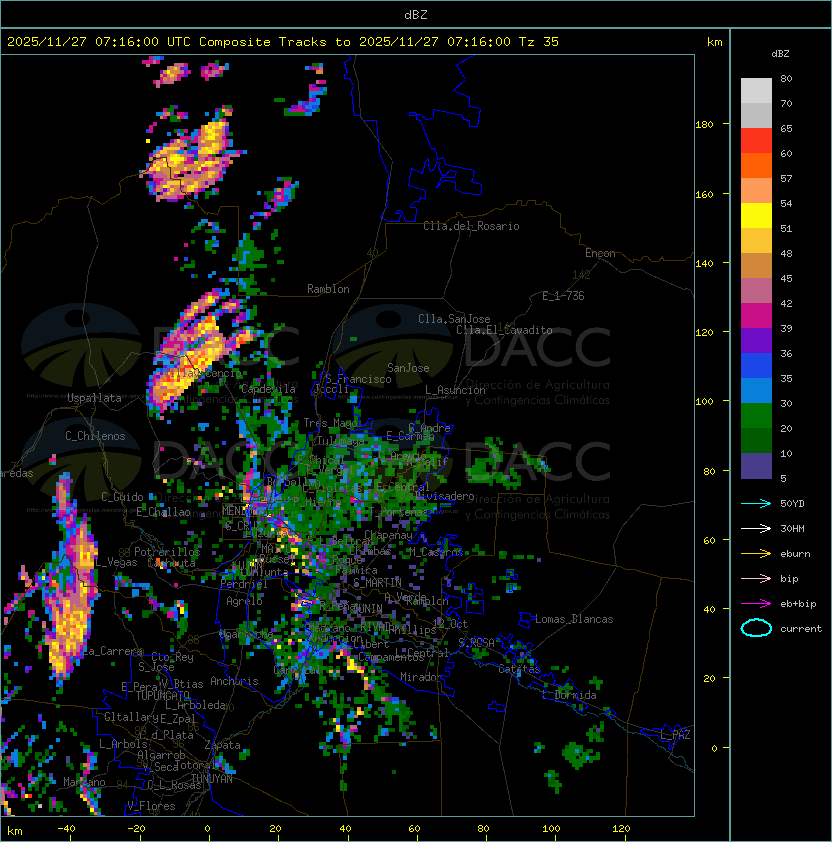Pick the purple swatch in dBZ scale
The width and height of the screenshot is (832, 842).
(756, 341)
